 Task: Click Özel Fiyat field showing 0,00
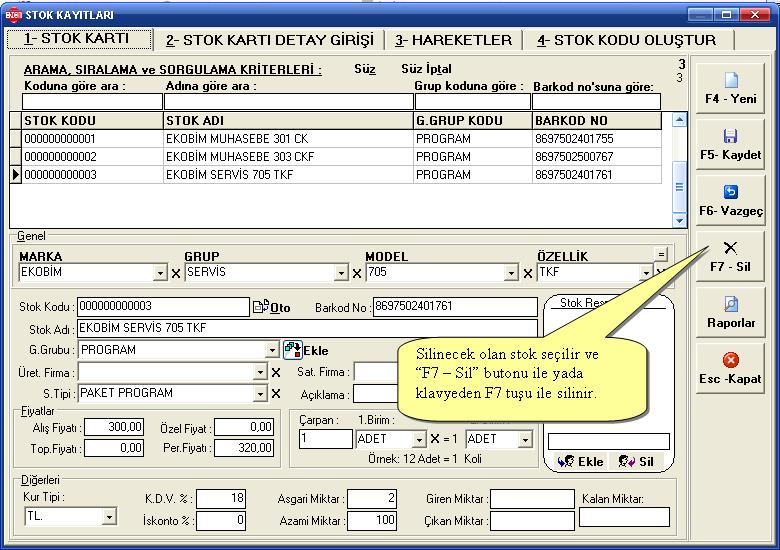coord(244,427)
